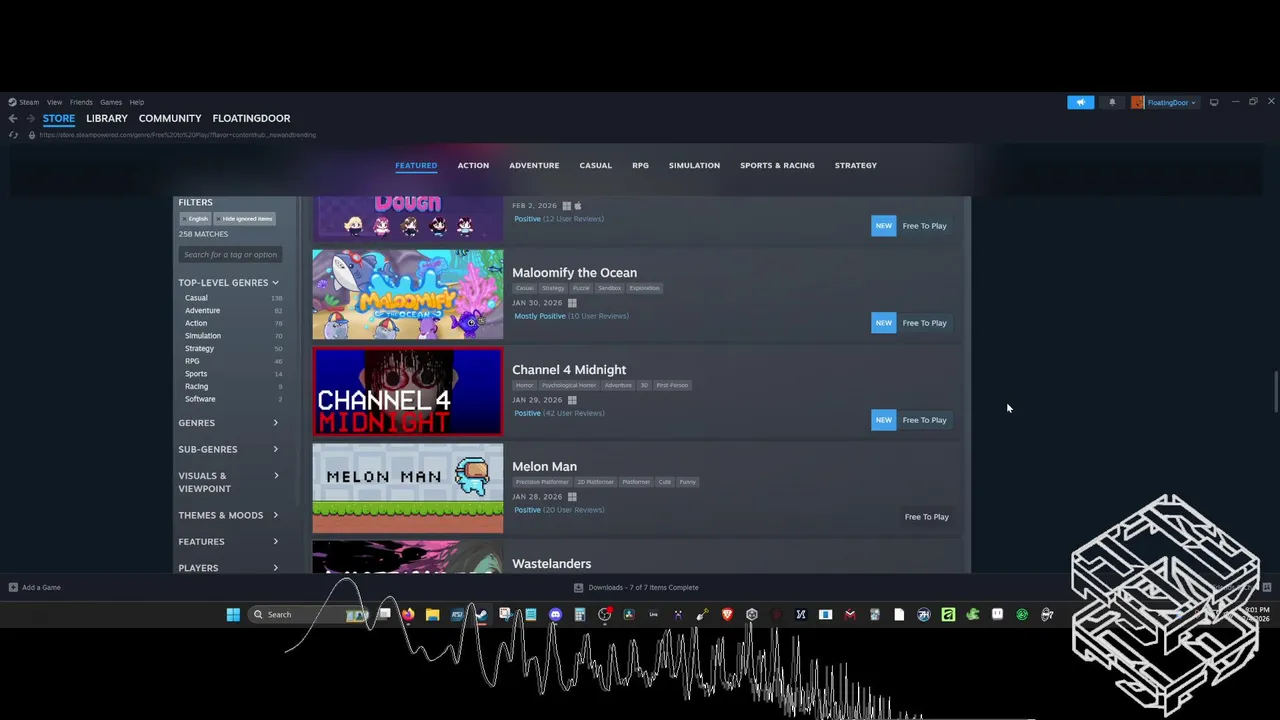The image size is (1280, 720).
Task: Remove the Hide ignored items filter
Action: (x=244, y=218)
